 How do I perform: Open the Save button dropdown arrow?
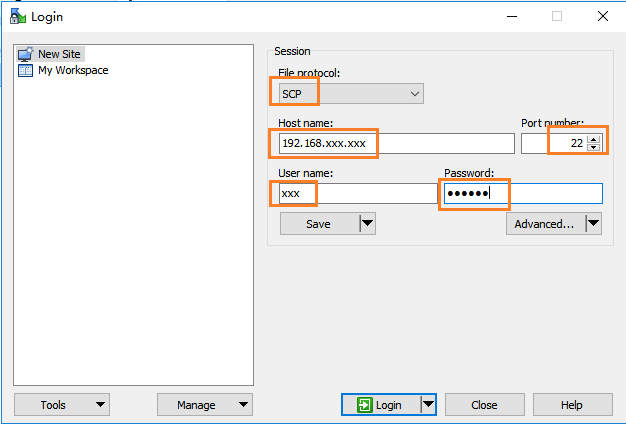click(368, 224)
